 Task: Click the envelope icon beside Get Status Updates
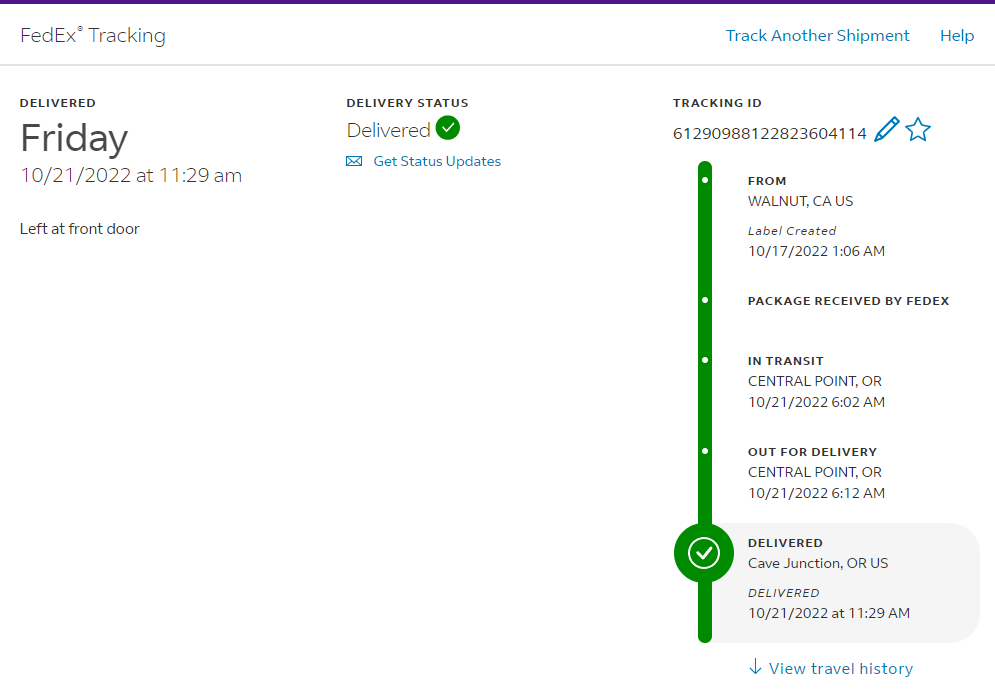click(x=354, y=161)
